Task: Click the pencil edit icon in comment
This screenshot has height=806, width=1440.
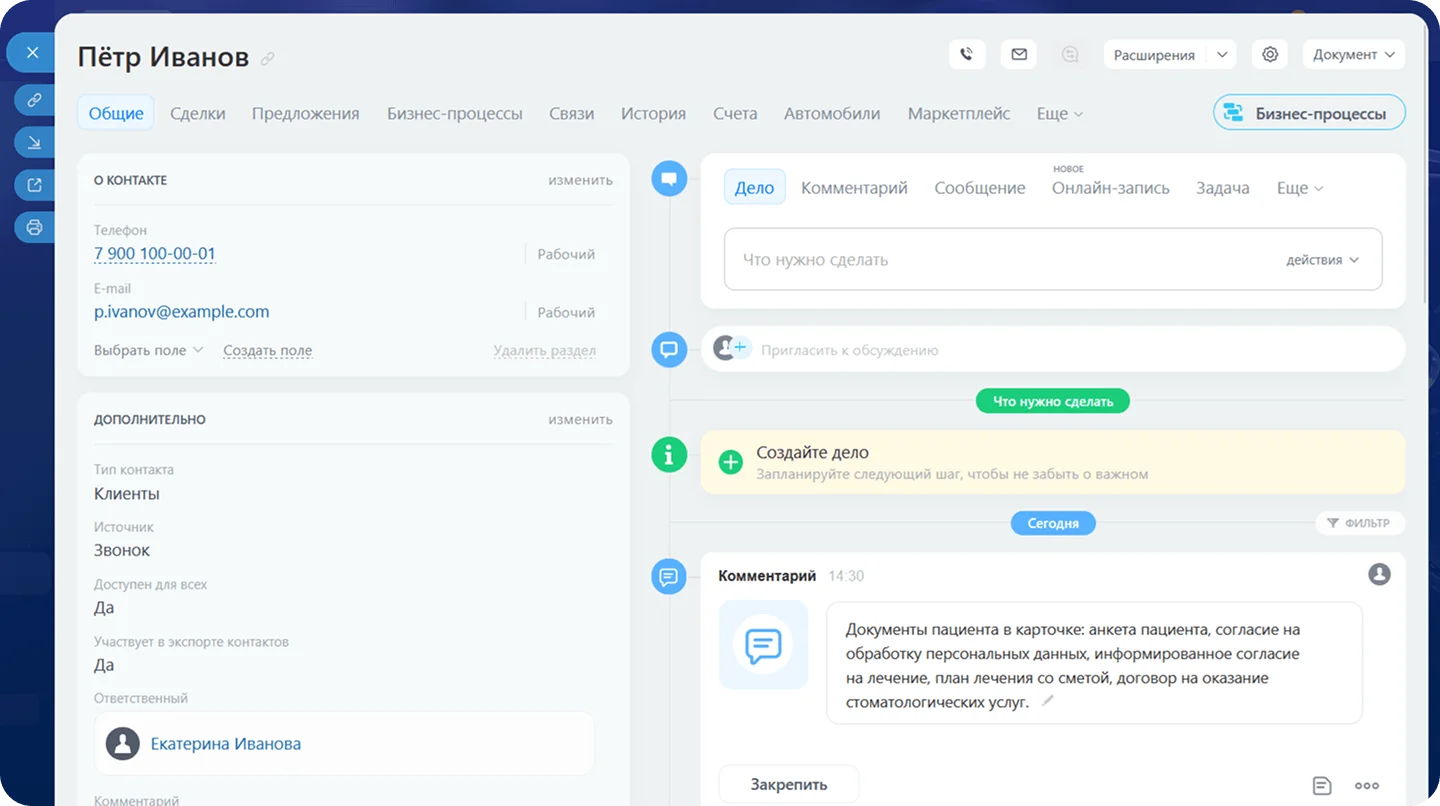Action: point(1048,701)
